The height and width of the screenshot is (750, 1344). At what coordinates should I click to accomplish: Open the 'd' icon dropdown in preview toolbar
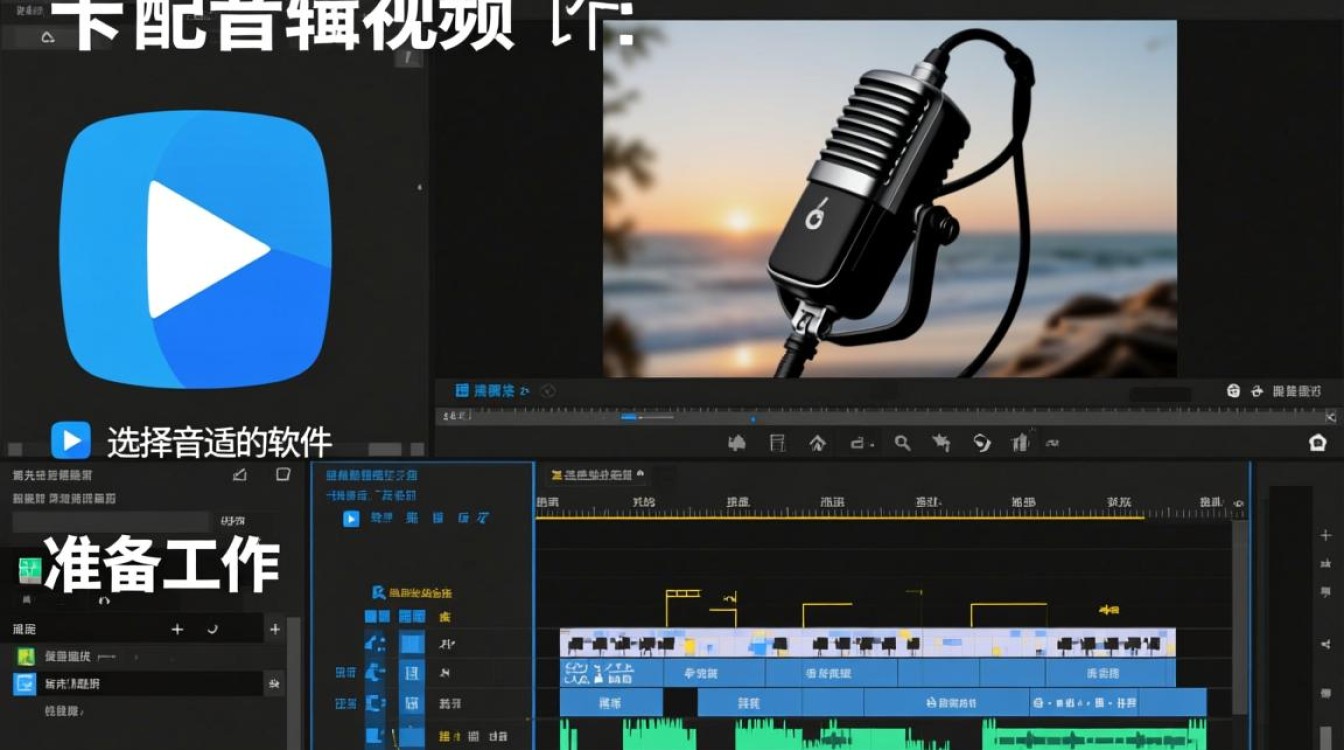[861, 442]
